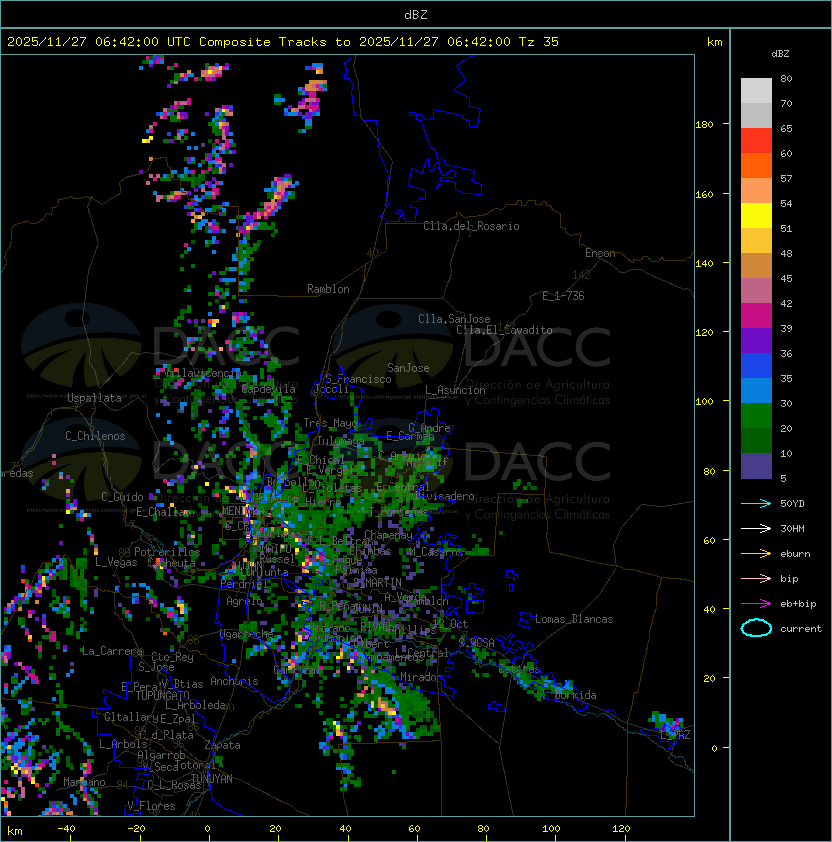Click the first timestamp 2025/11/27 06:42:00 UTC
832x842 pixels.
(99, 42)
